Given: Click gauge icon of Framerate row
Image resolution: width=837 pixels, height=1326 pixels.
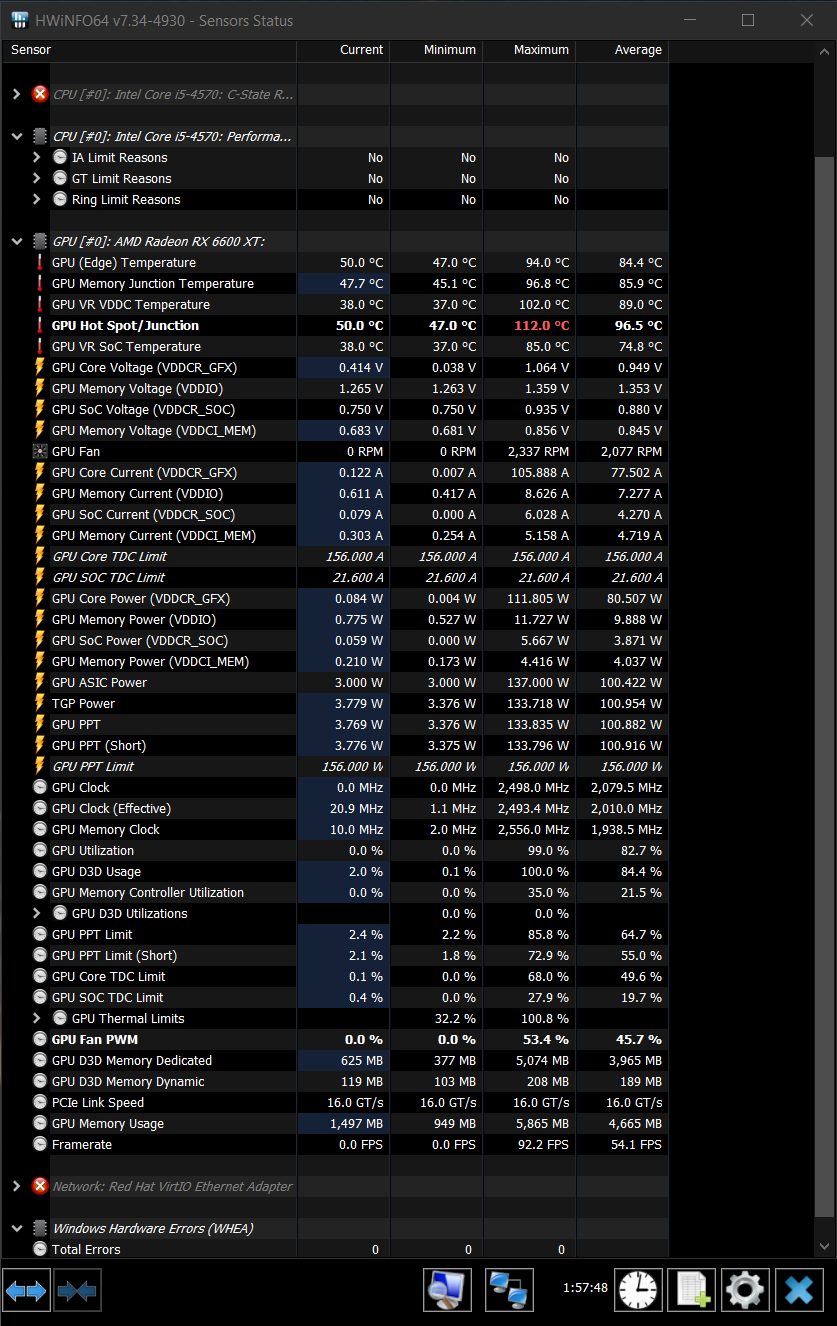Looking at the screenshot, I should tap(40, 1144).
